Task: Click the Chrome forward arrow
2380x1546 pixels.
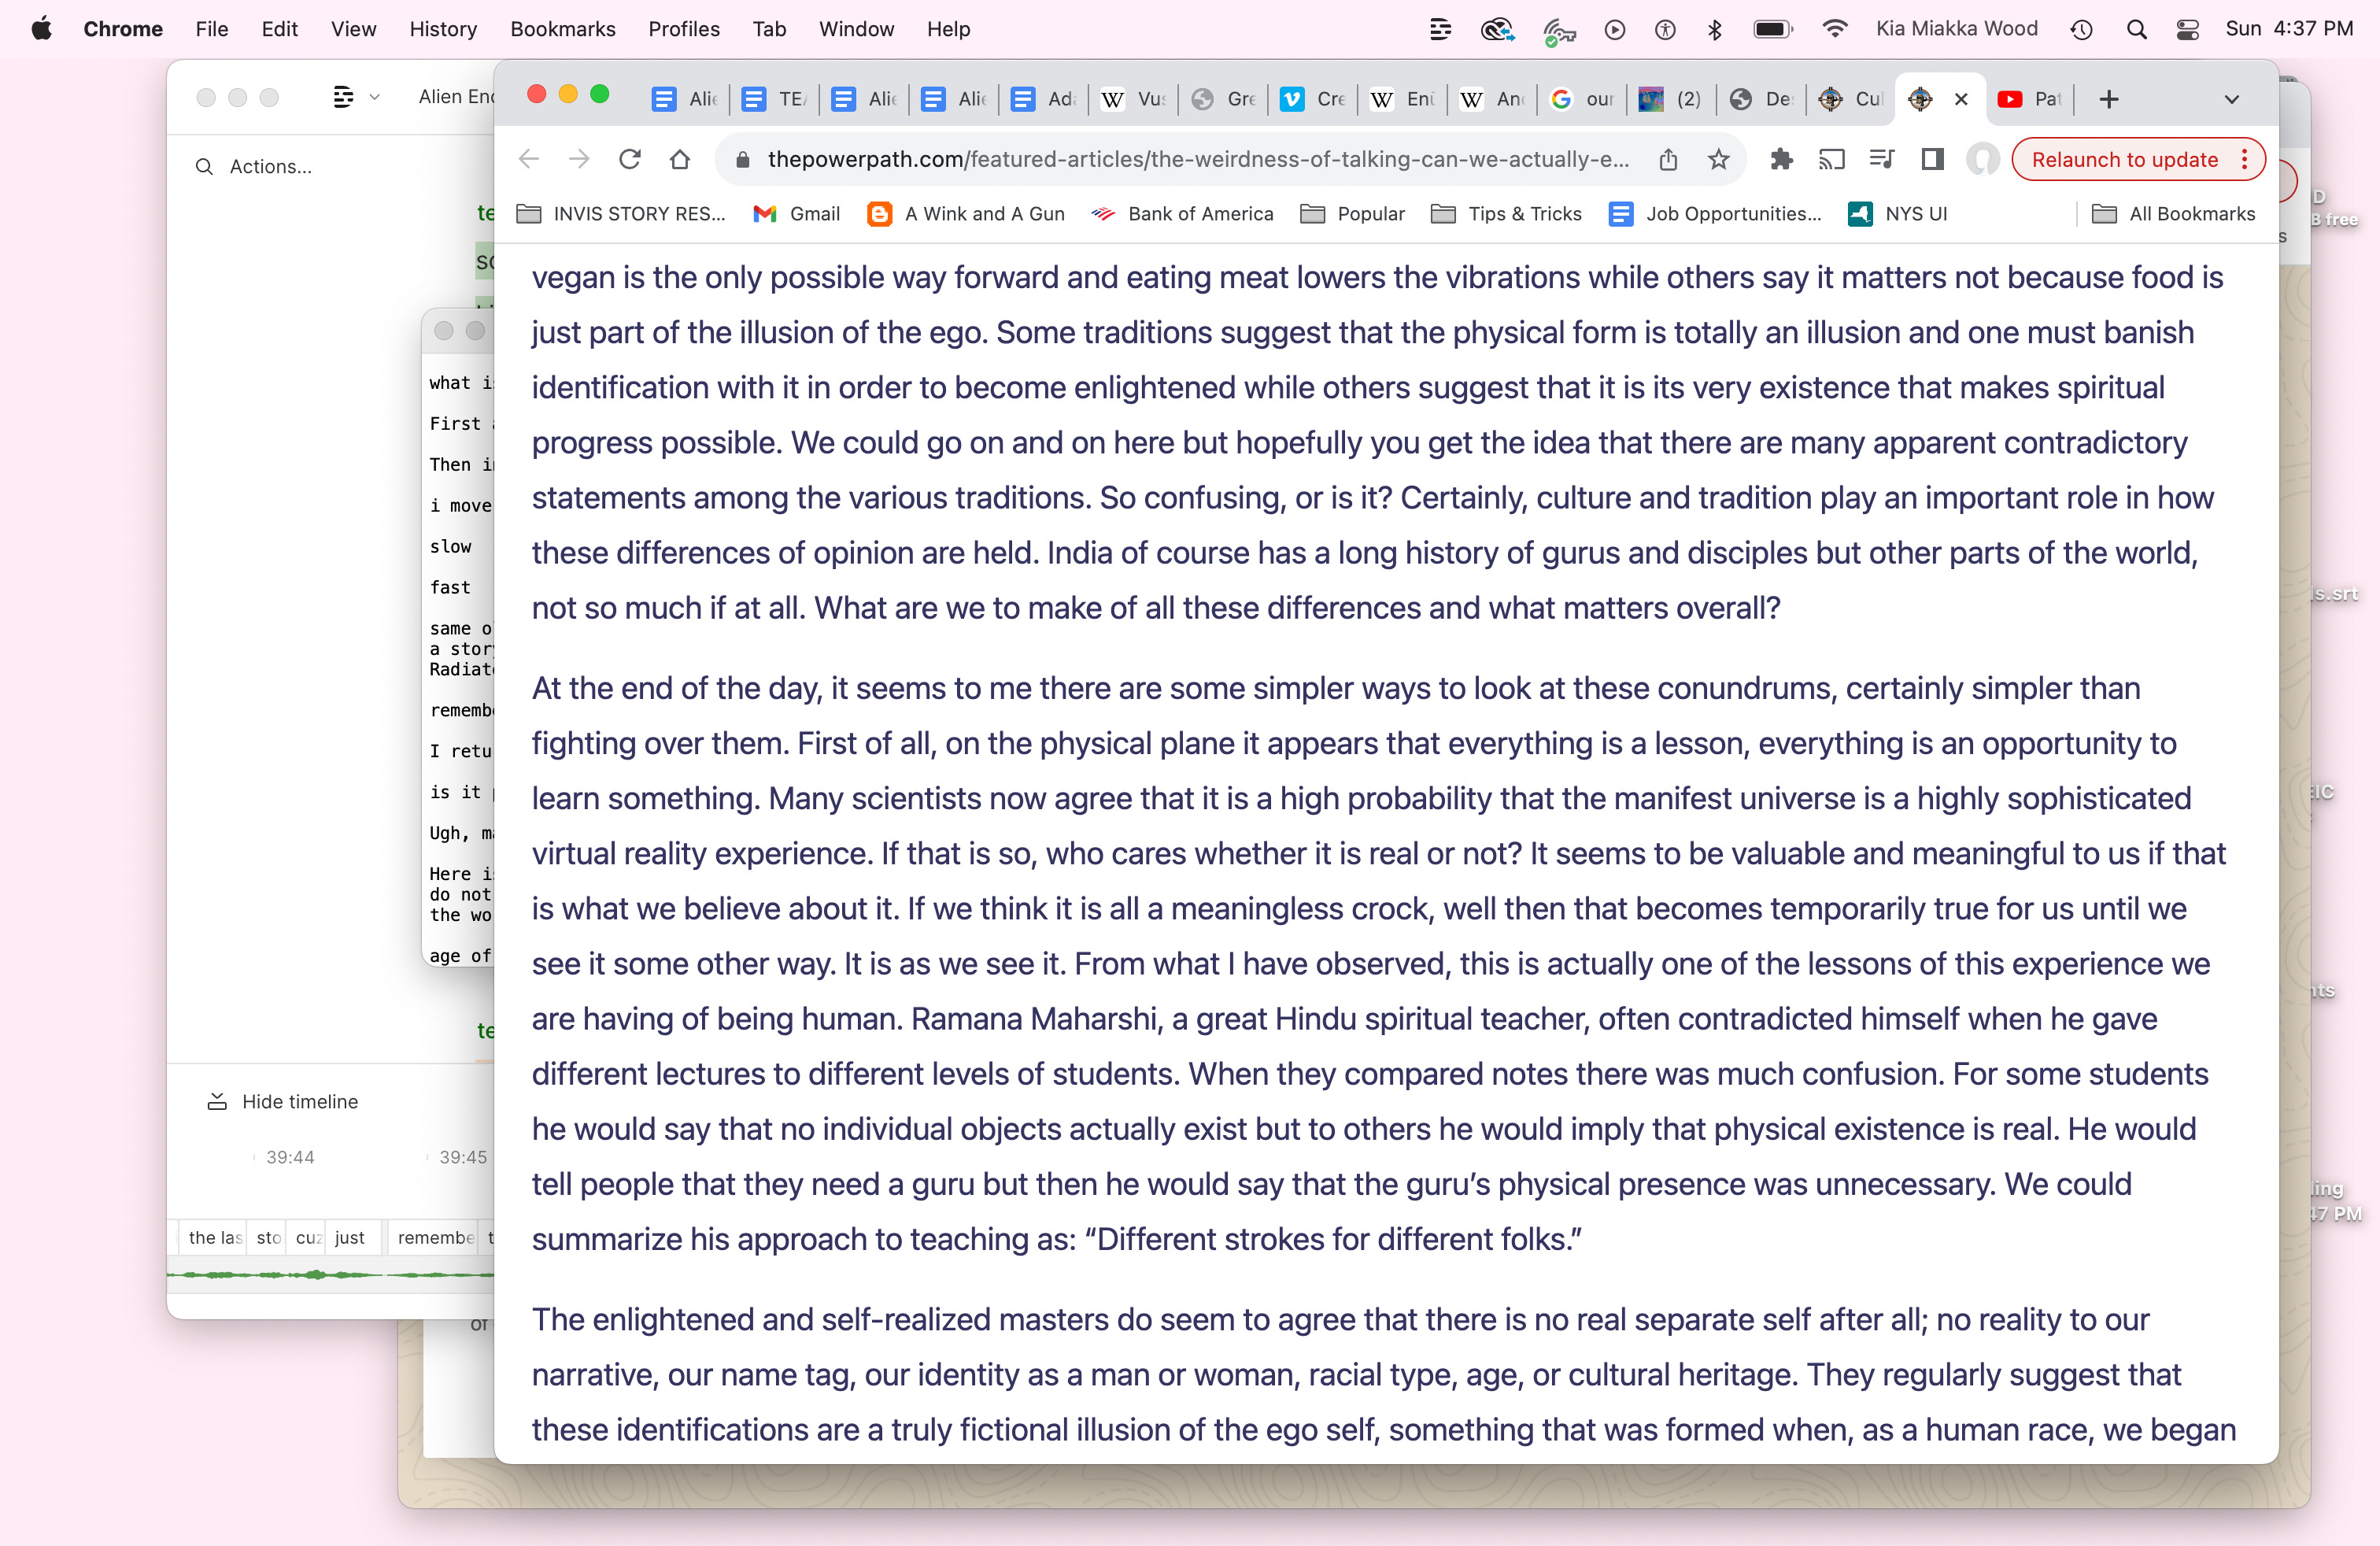Action: pyautogui.click(x=579, y=159)
